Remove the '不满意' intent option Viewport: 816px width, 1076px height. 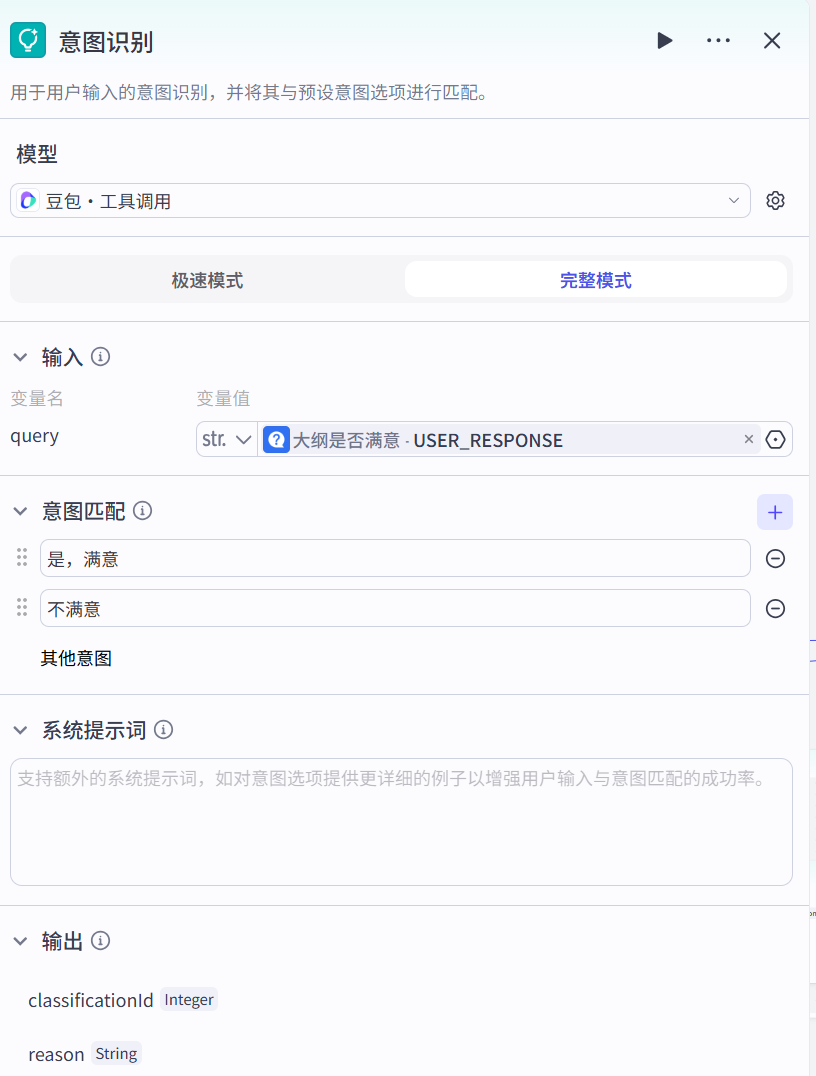pyautogui.click(x=775, y=608)
